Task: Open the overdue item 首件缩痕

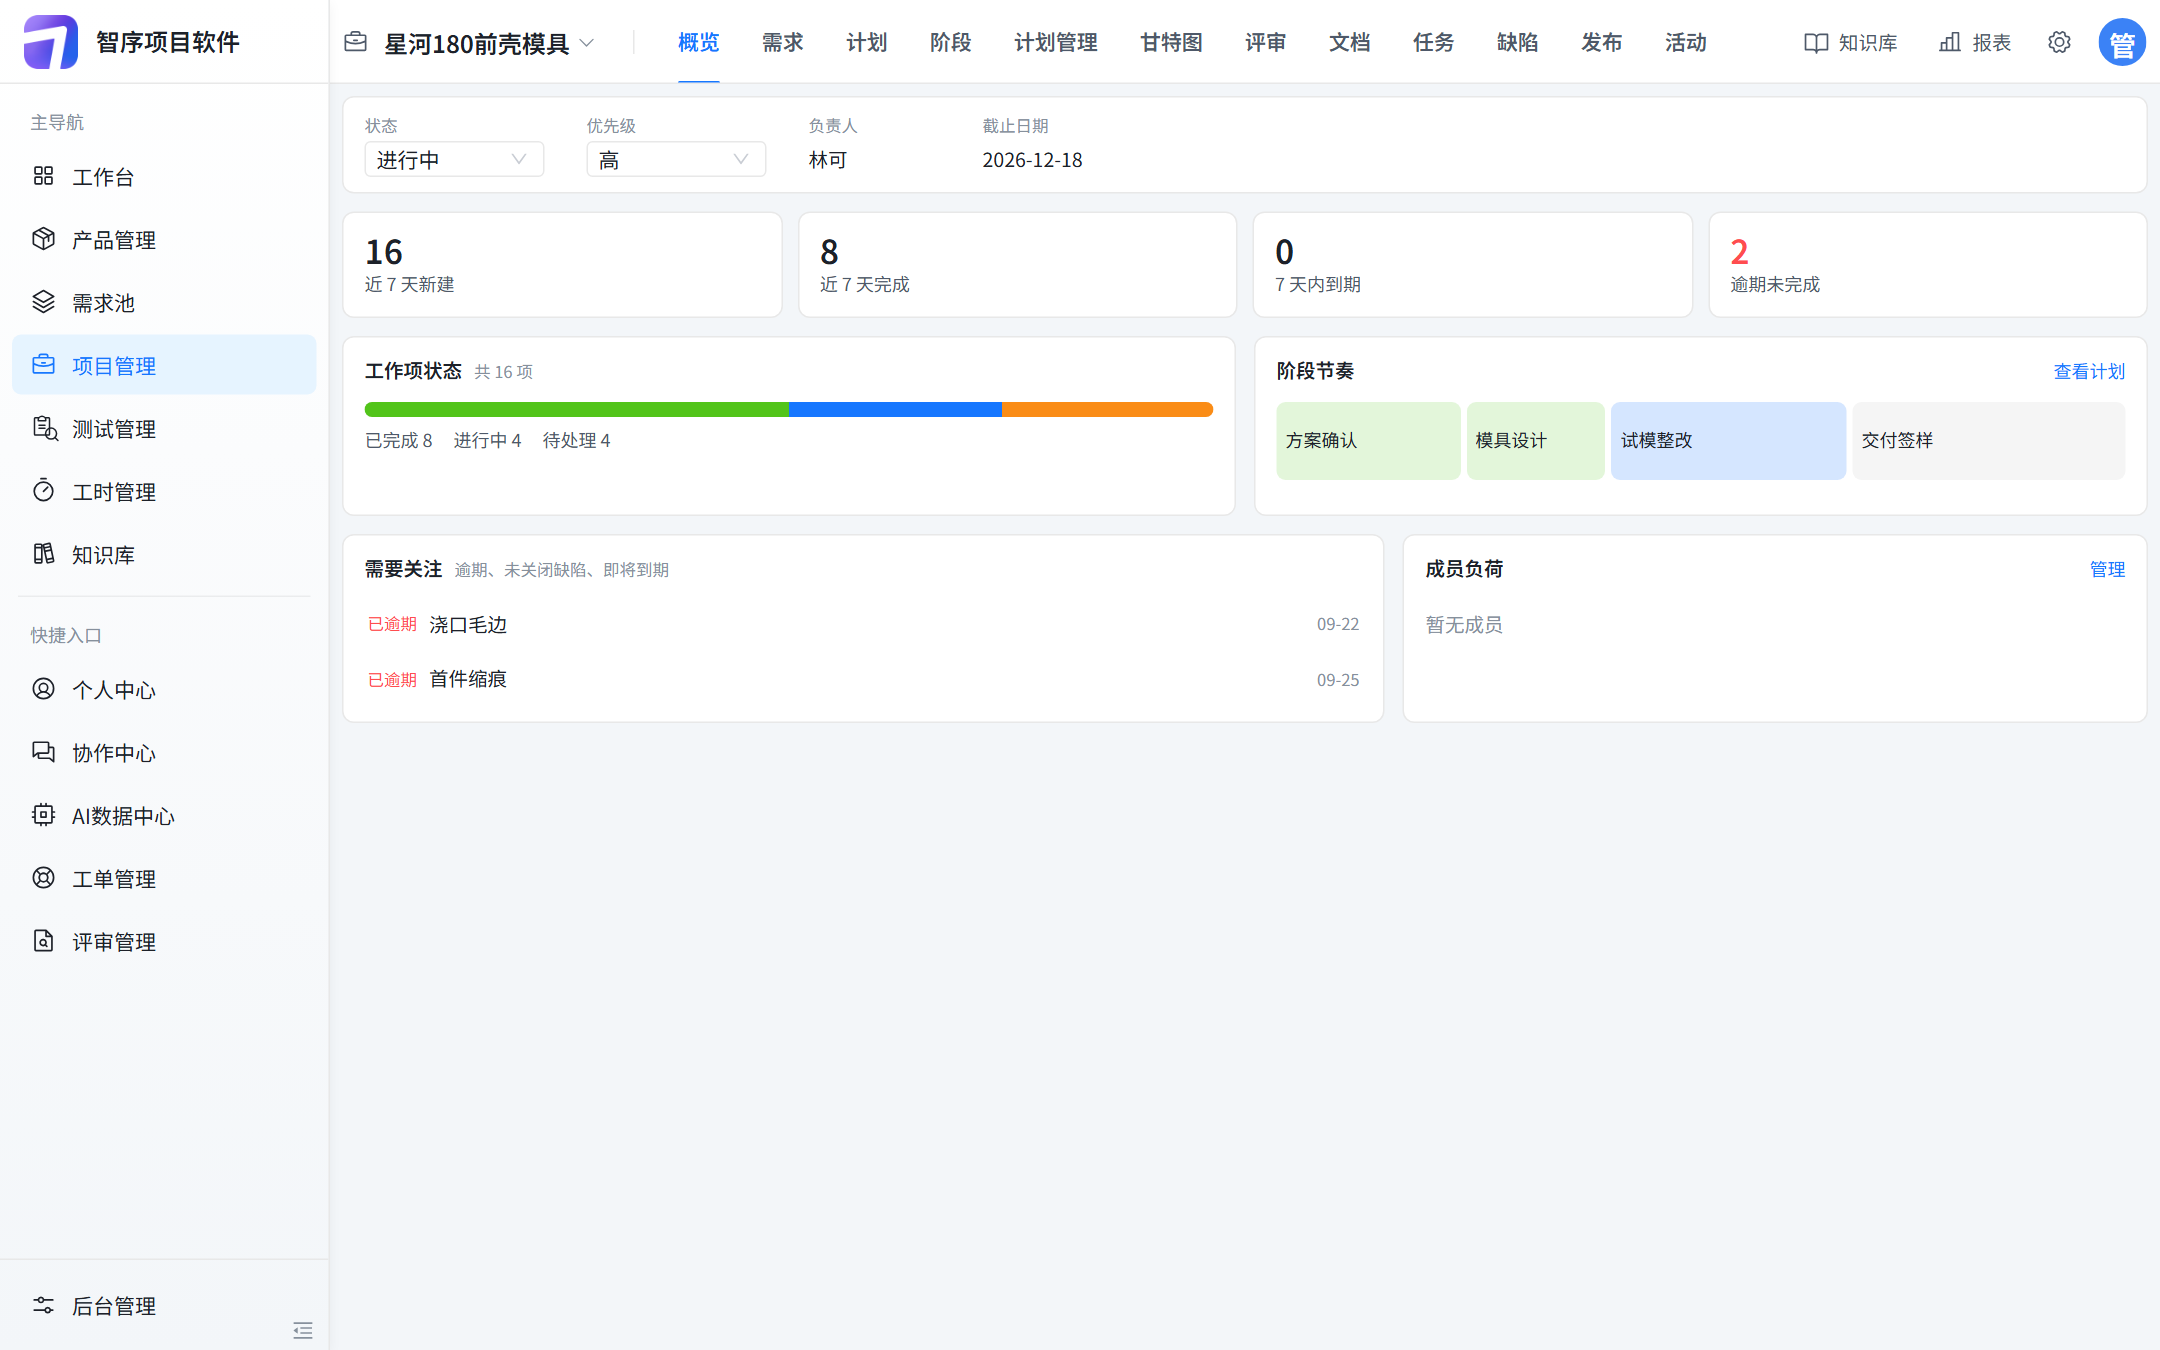Action: pyautogui.click(x=863, y=680)
